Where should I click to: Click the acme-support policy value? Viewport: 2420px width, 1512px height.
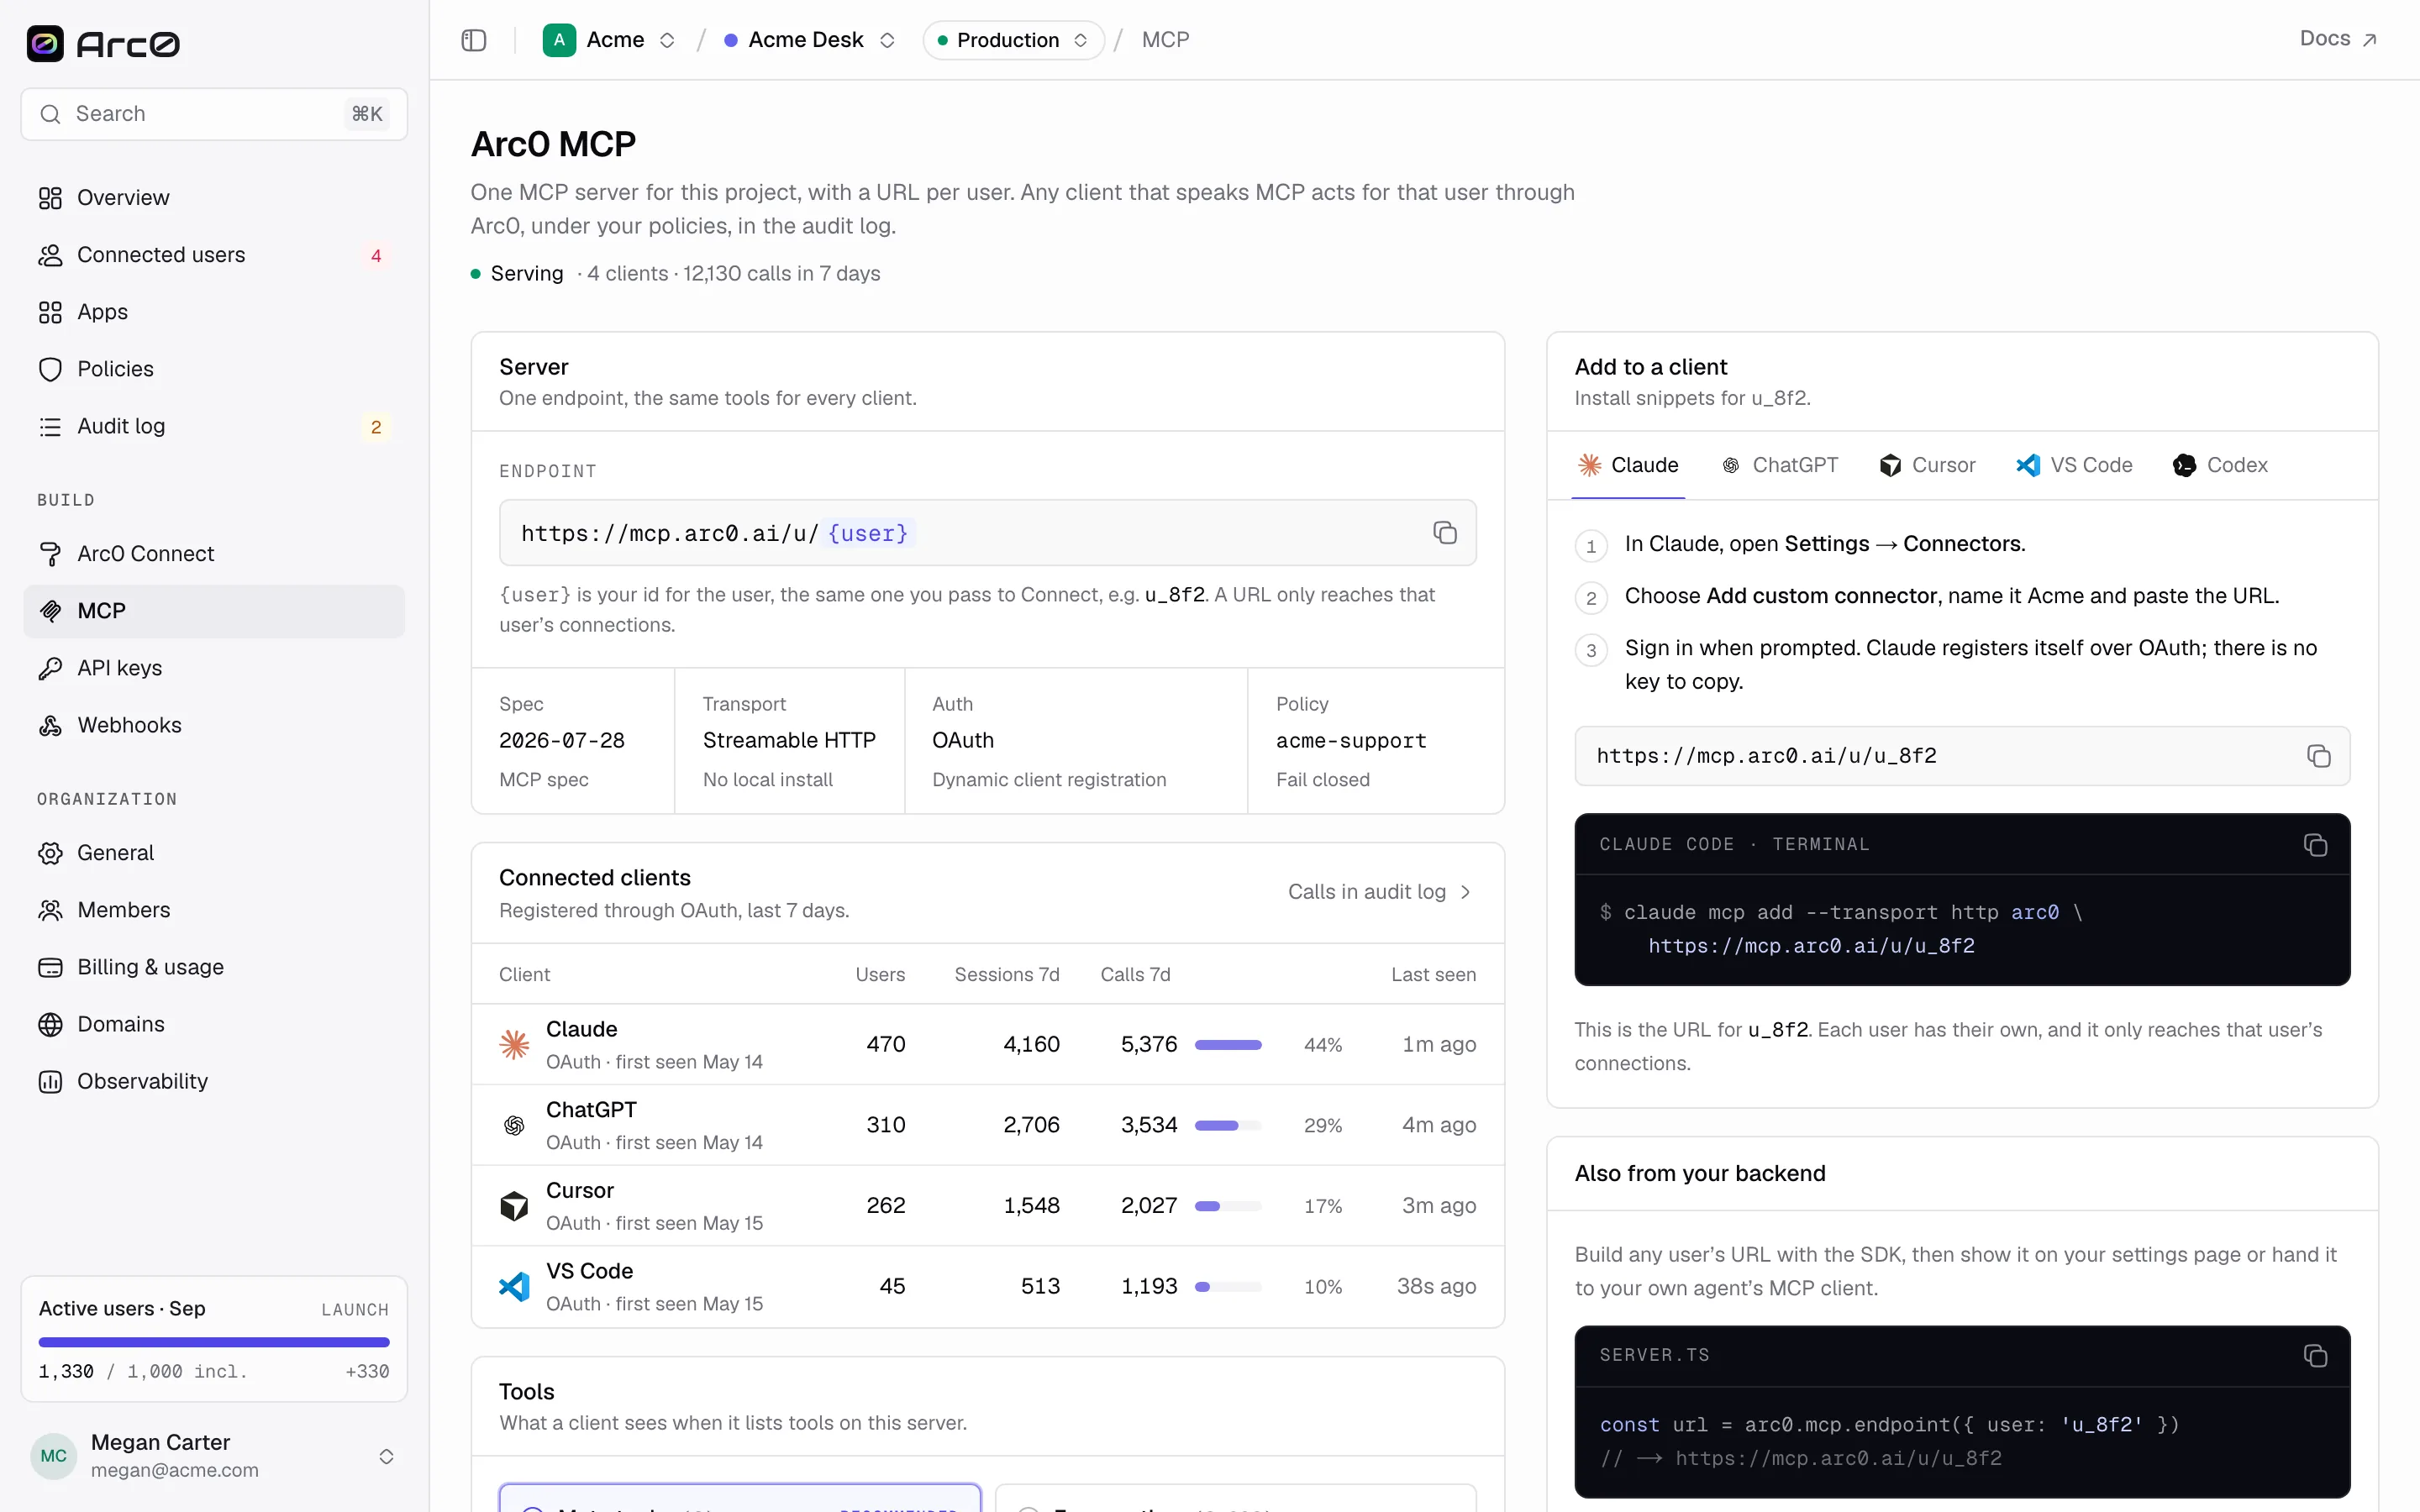pyautogui.click(x=1351, y=741)
